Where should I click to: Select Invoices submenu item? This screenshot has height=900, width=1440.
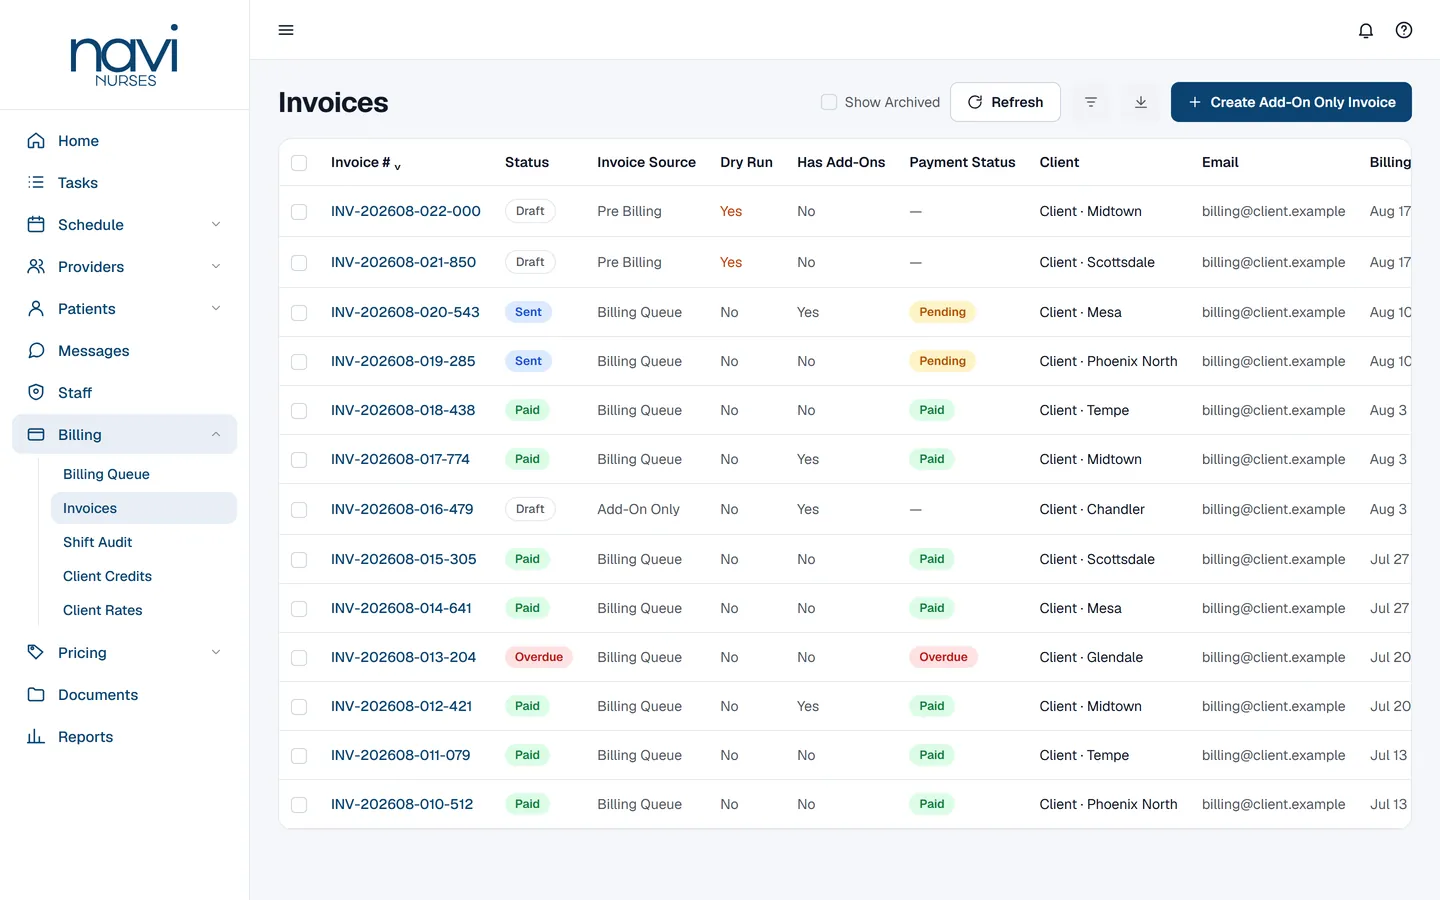coord(144,508)
